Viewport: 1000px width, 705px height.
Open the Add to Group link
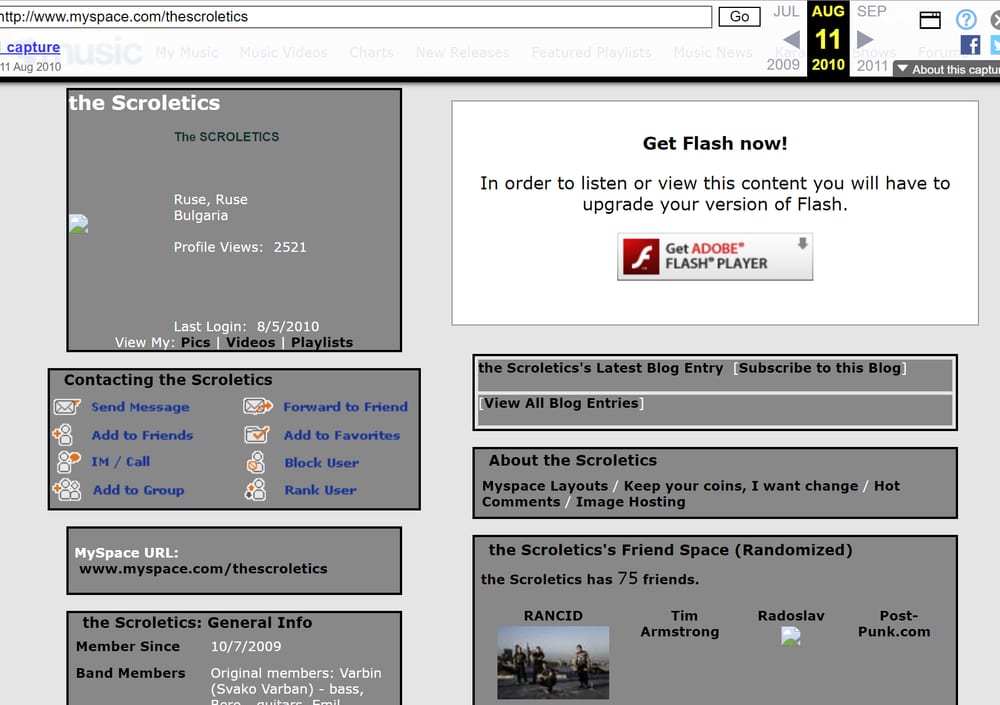(138, 490)
